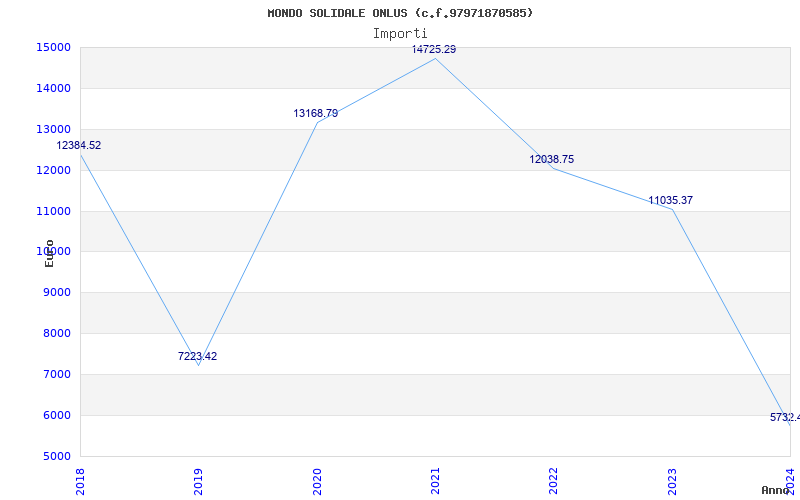Image resolution: width=800 pixels, height=500 pixels.
Task: Click the 2023 x-axis label
Action: pos(672,482)
